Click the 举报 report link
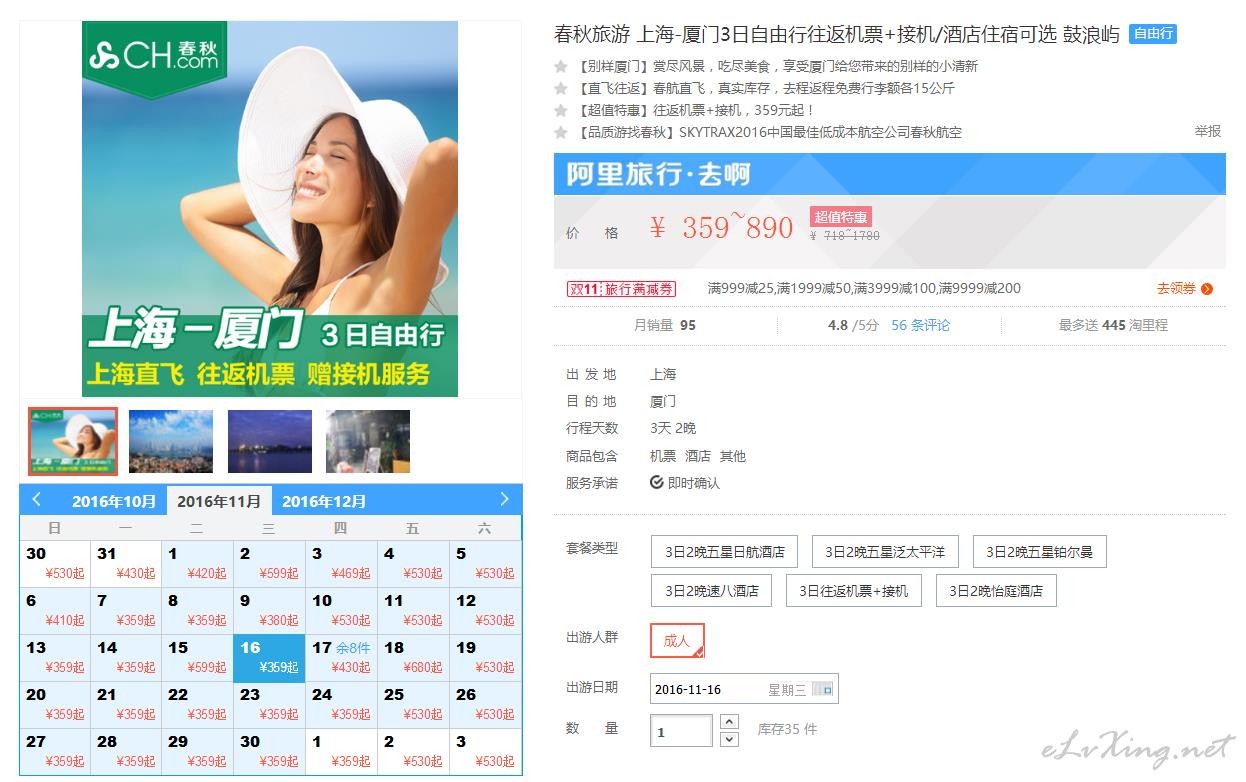 [1207, 131]
